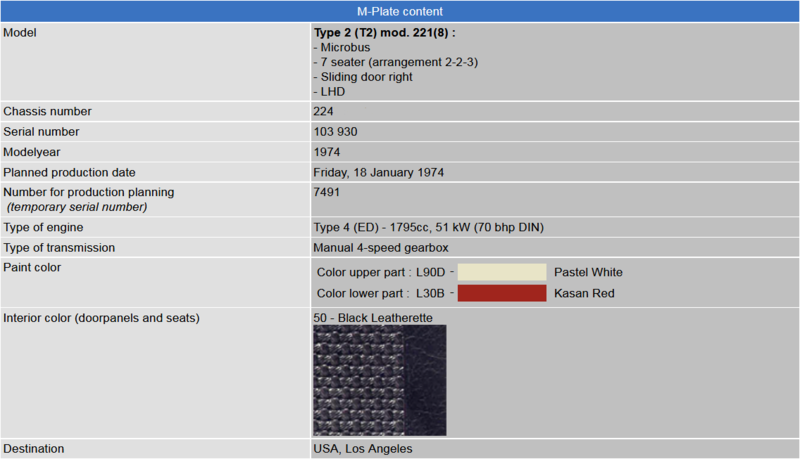Click the Interior color row label

click(x=101, y=318)
